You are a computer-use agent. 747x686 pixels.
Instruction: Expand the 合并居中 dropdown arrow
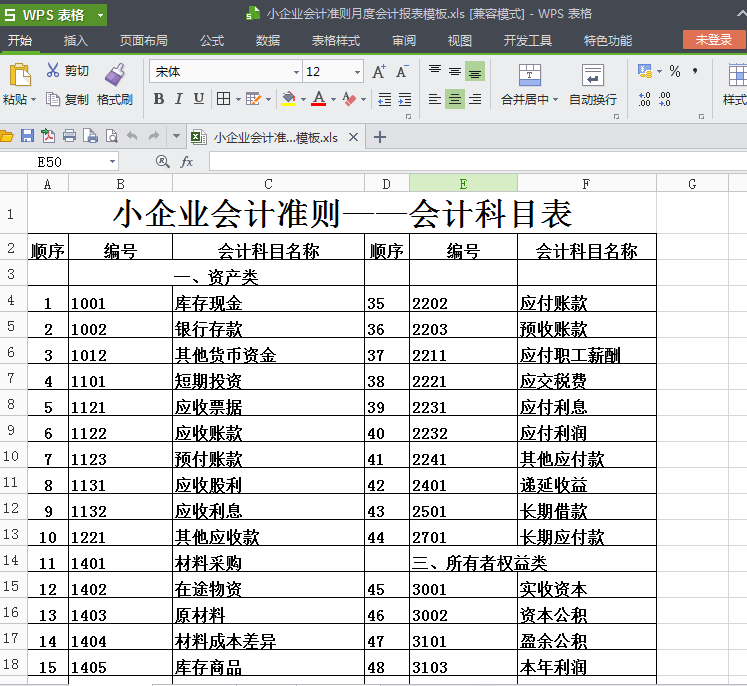[x=555, y=100]
